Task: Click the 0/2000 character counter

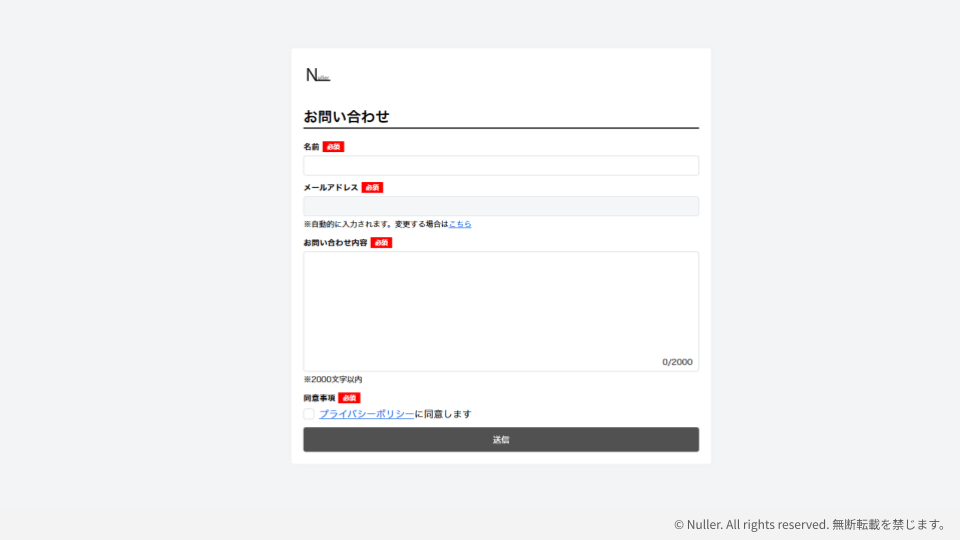Action: (677, 362)
